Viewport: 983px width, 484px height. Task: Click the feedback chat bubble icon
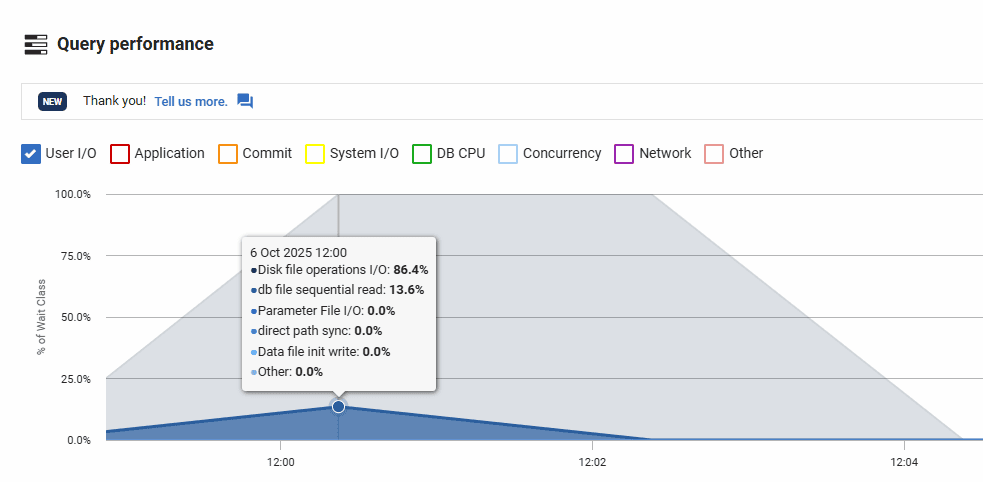245,101
